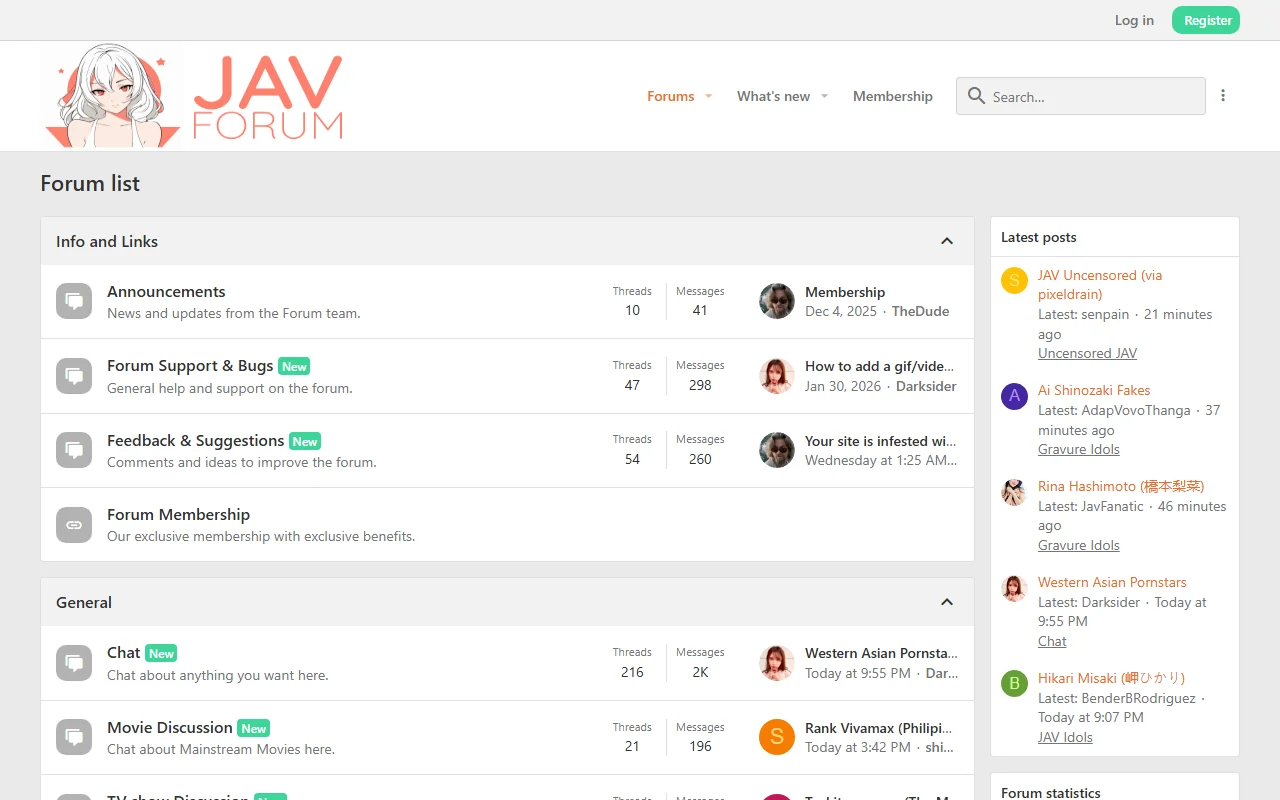Click the magnifier icon in the search bar
Image resolution: width=1280 pixels, height=800 pixels.
(976, 96)
